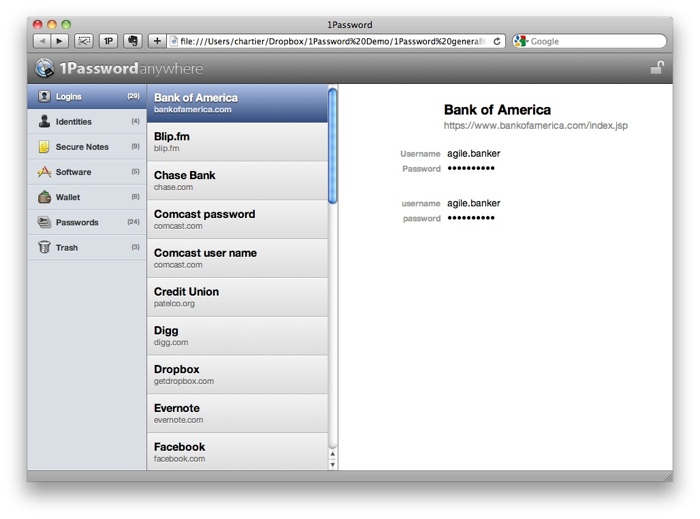Click the Passwords count badge (24)
Screen dimensions: 700x519
[133, 222]
